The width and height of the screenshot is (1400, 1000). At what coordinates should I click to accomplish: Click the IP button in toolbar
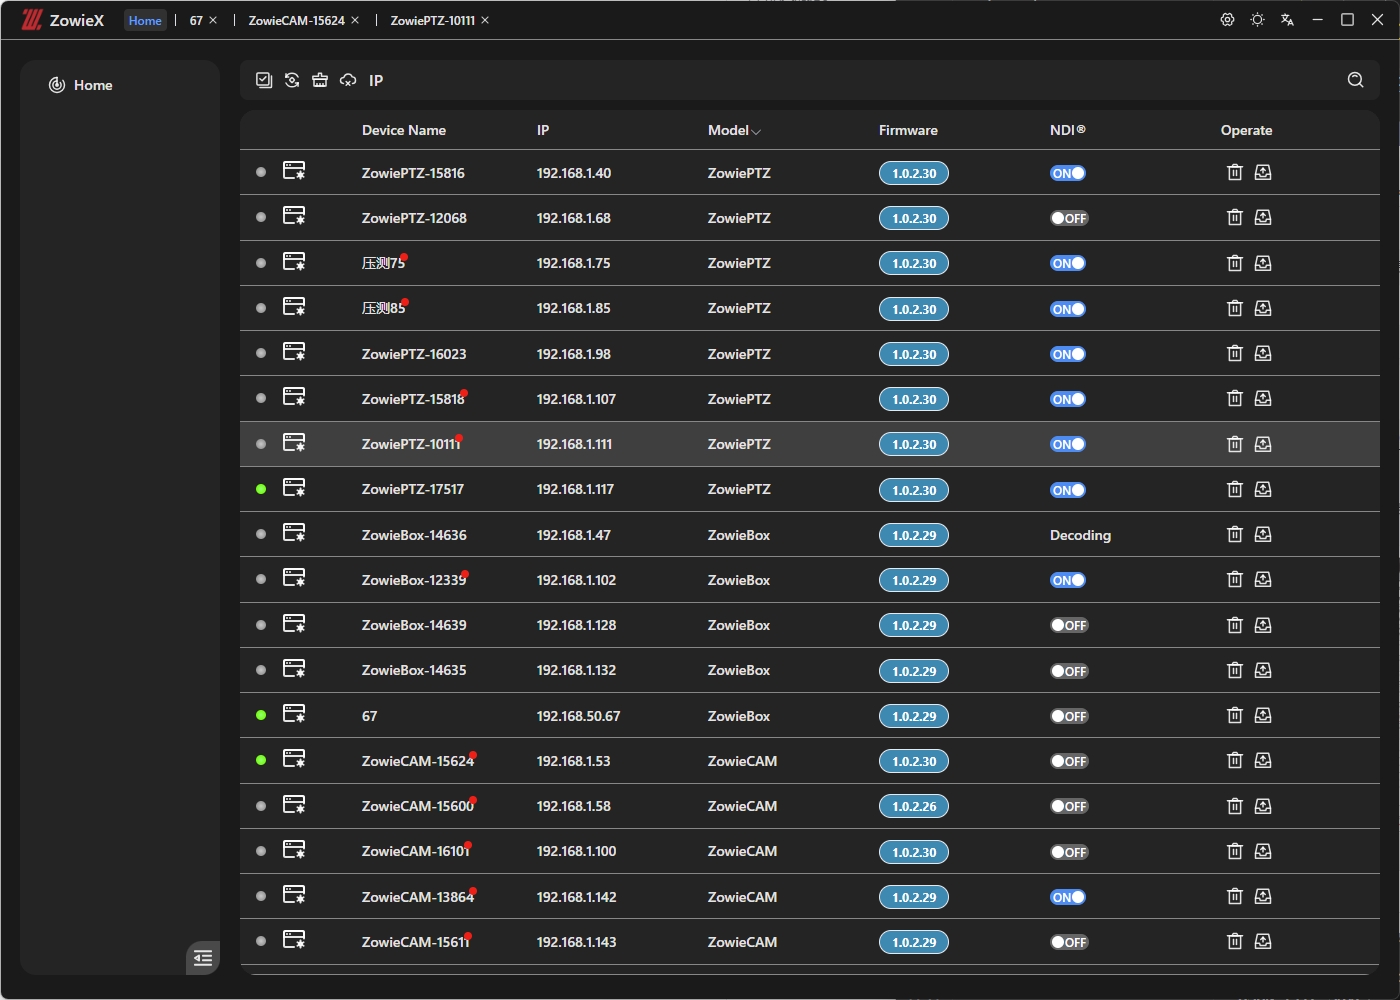[x=376, y=80]
